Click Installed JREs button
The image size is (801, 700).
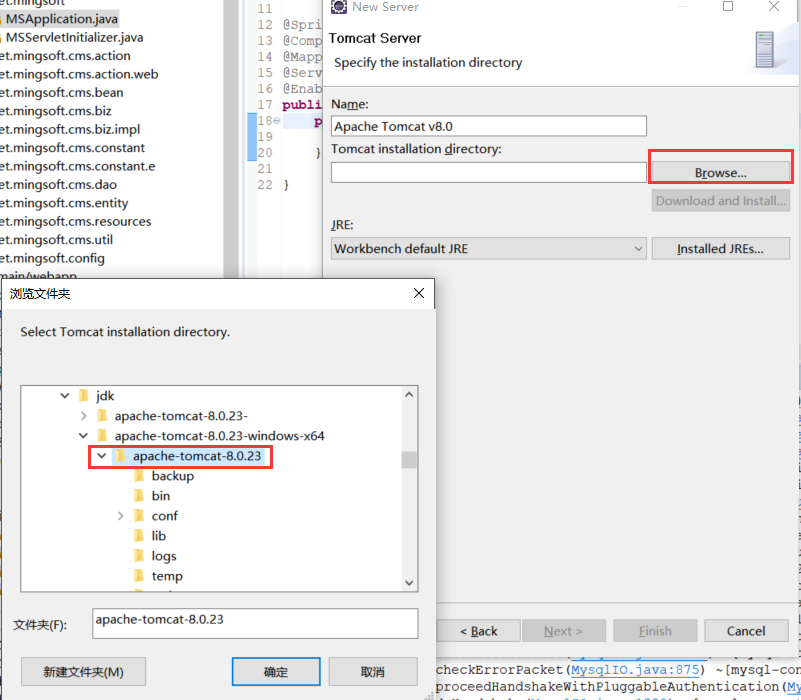(x=720, y=249)
